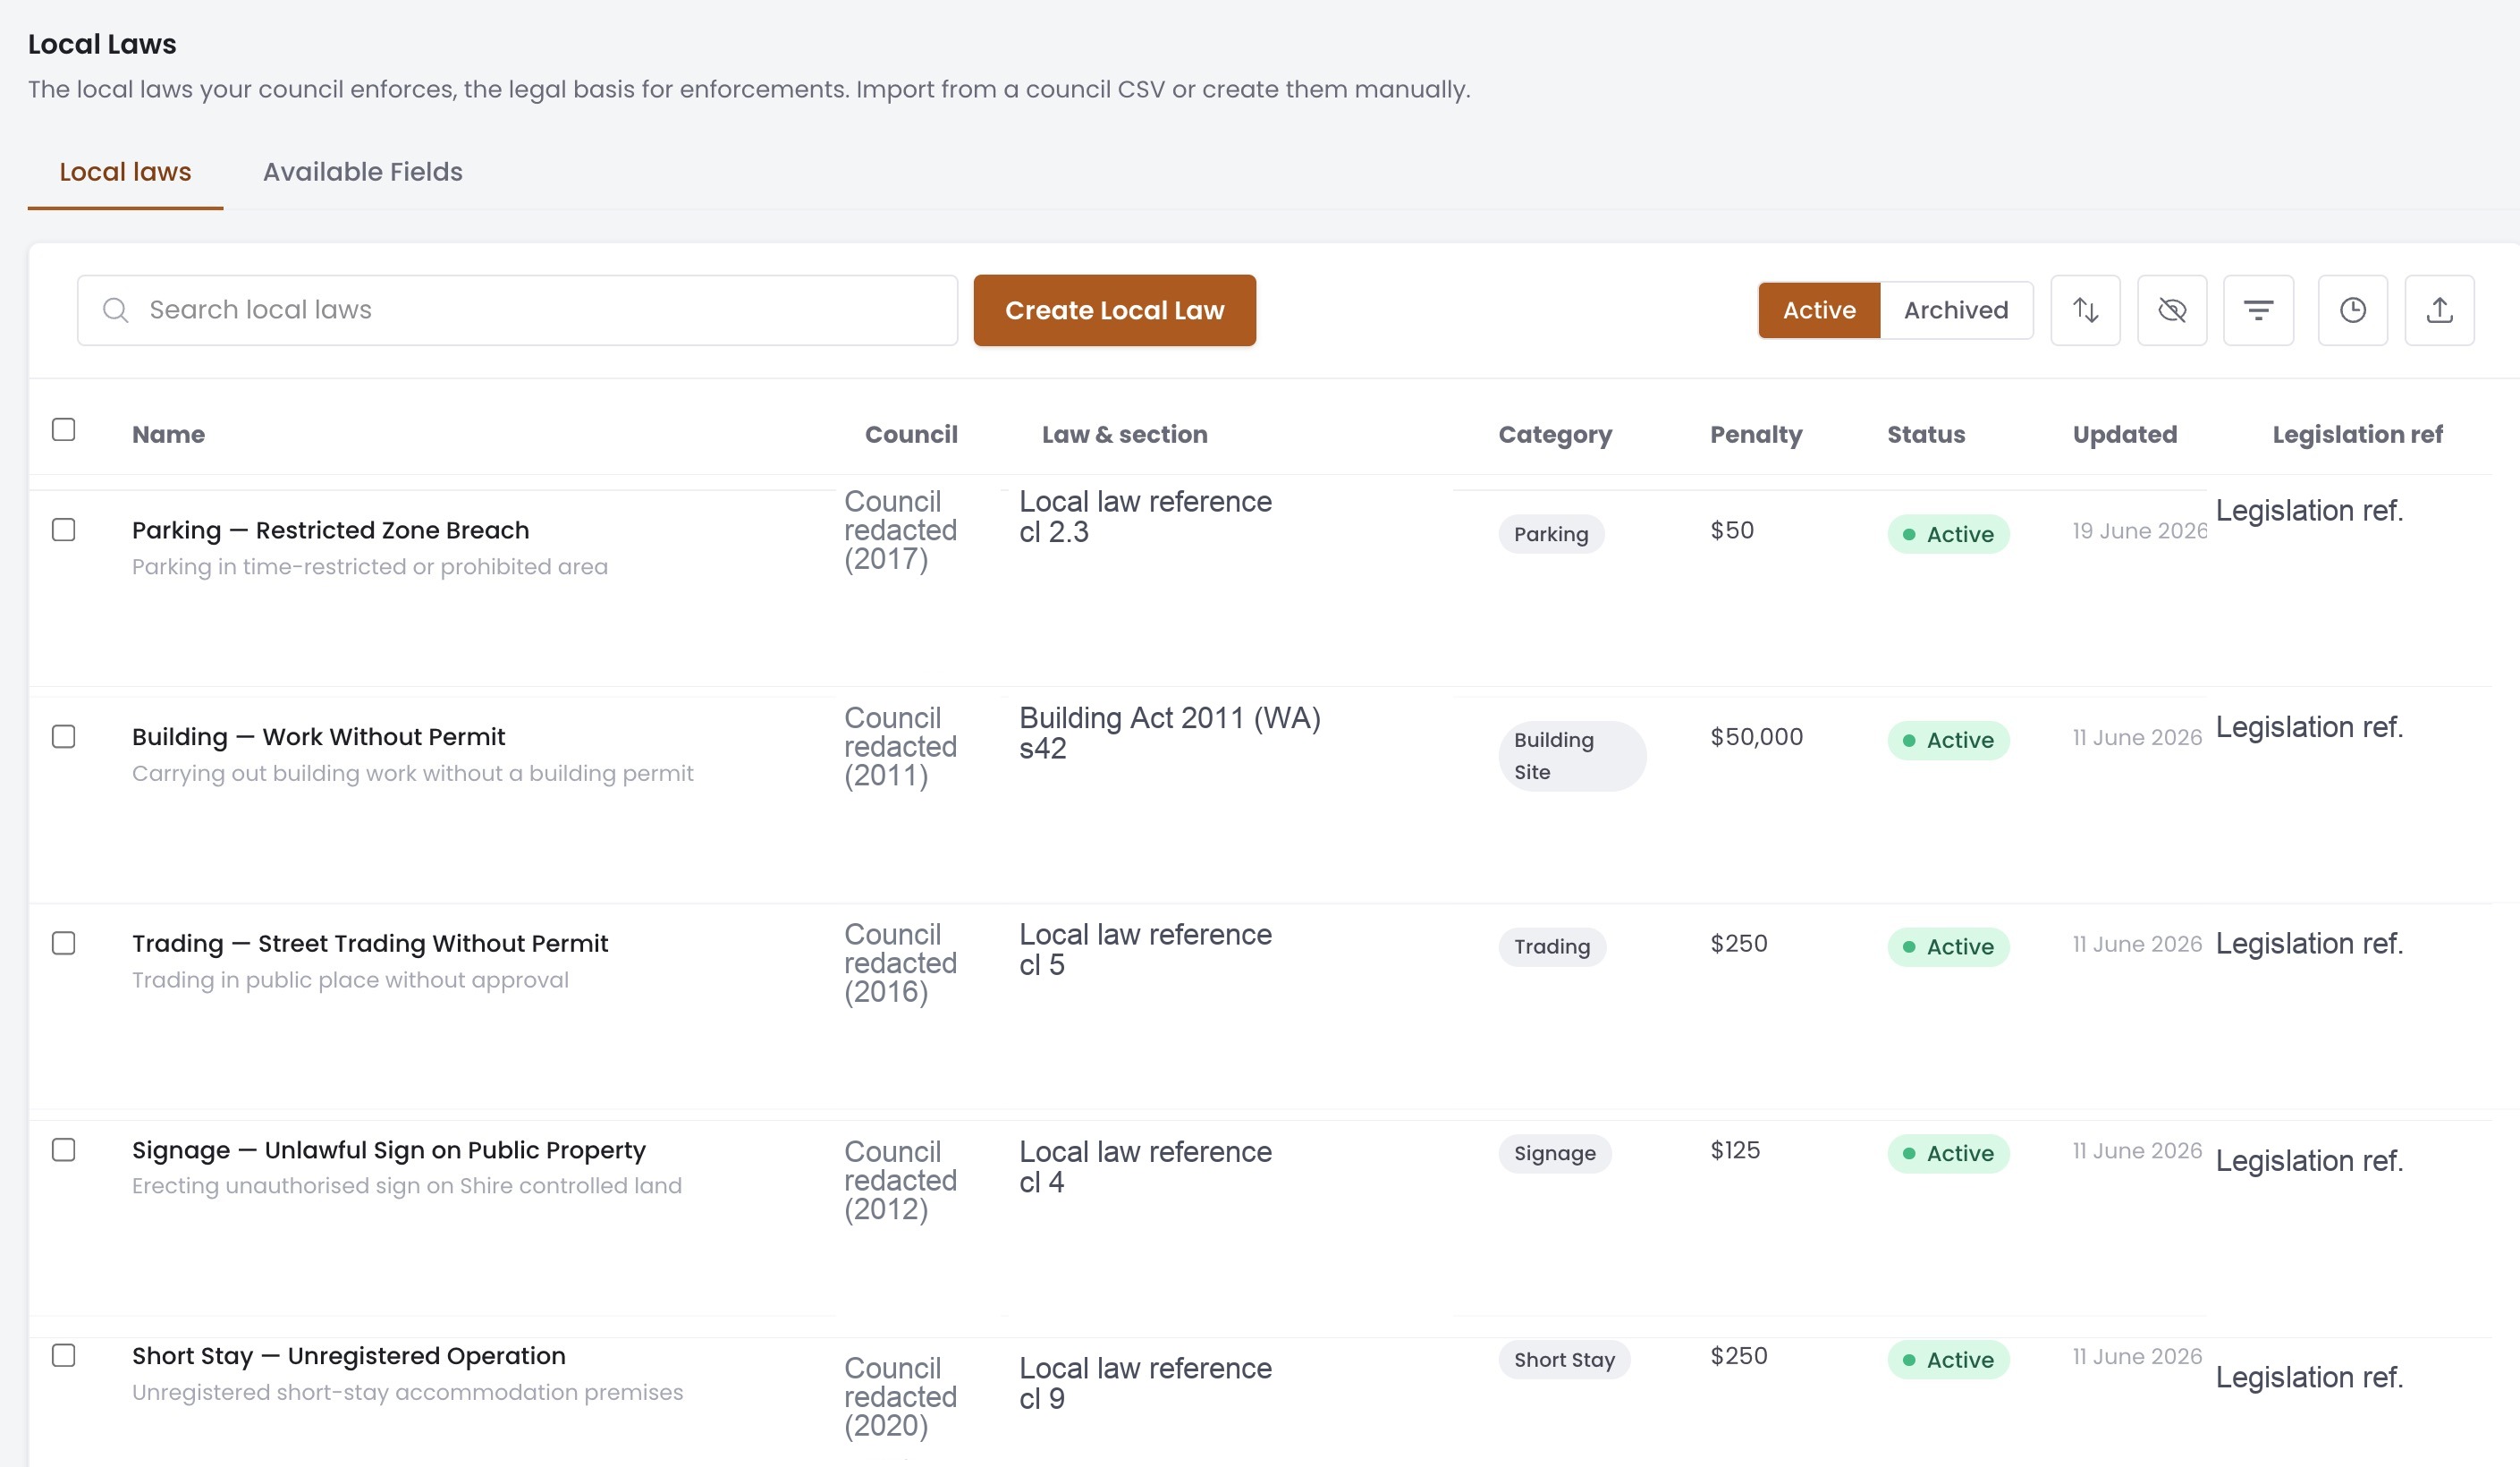Click the Signage category tag
The width and height of the screenshot is (2520, 1467).
(x=1555, y=1153)
